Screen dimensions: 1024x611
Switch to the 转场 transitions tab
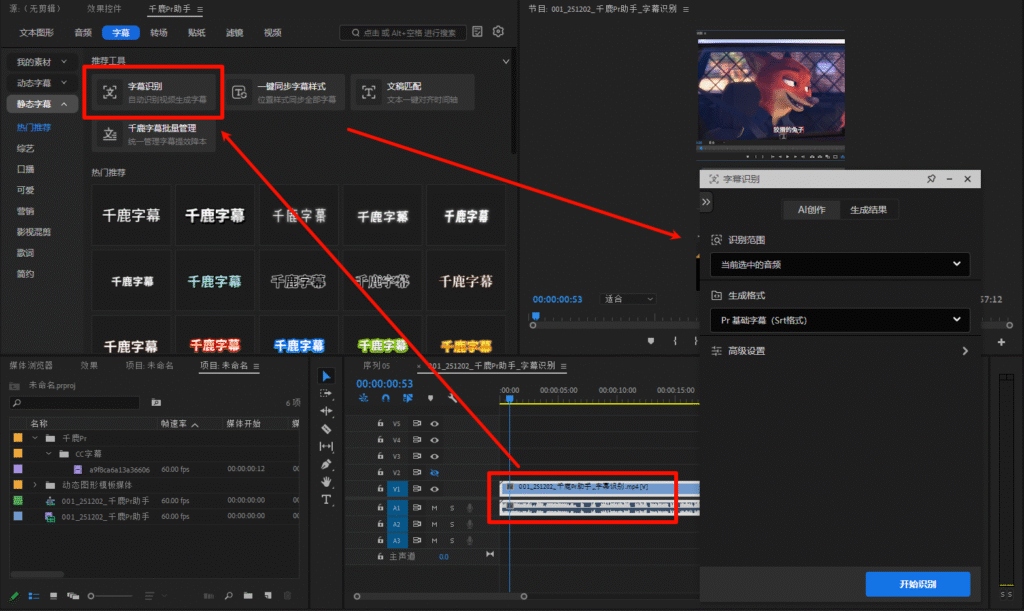click(x=159, y=33)
